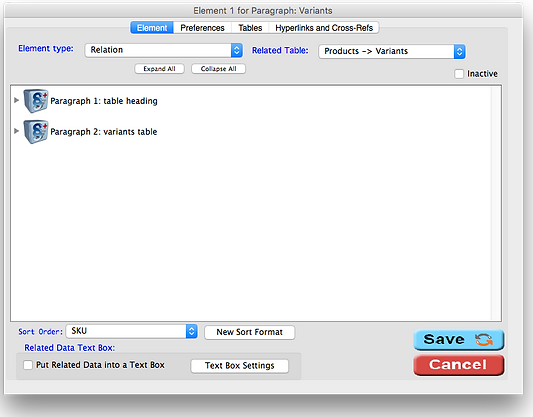Open the Sort Order dropdown
The width and height of the screenshot is (533, 417).
pyautogui.click(x=132, y=331)
